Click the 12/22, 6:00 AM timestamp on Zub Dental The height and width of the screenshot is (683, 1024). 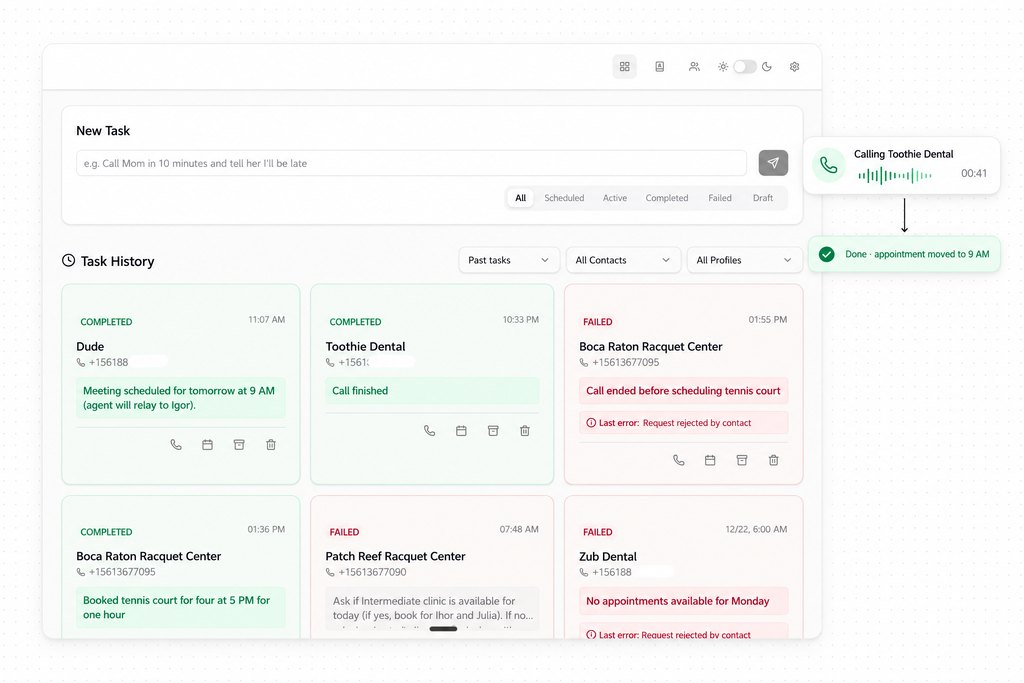(x=756, y=529)
